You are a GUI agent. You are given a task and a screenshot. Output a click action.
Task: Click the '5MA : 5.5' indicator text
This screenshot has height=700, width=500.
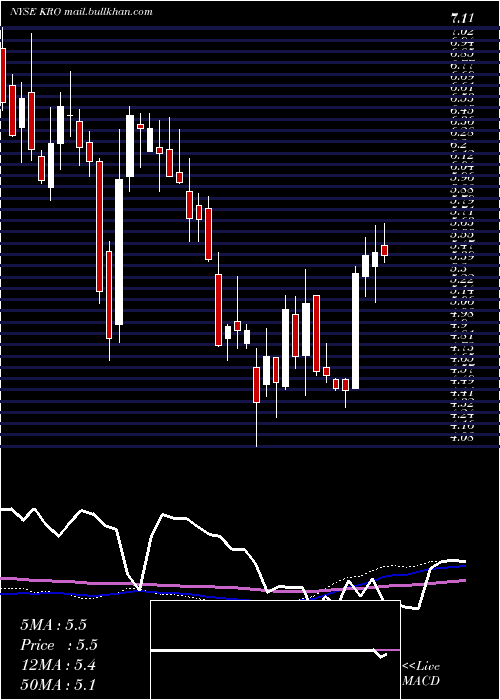(x=53, y=625)
